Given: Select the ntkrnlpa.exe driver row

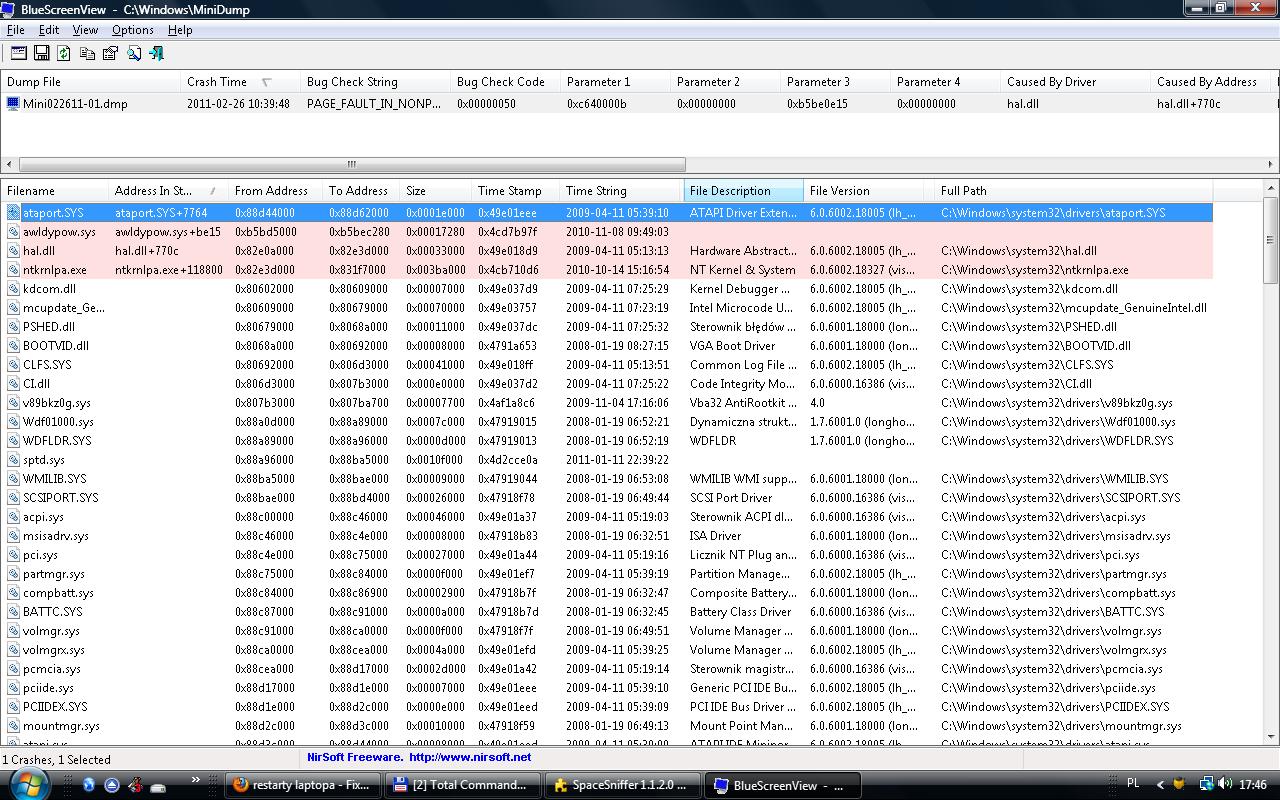Looking at the screenshot, I should pos(608,270).
